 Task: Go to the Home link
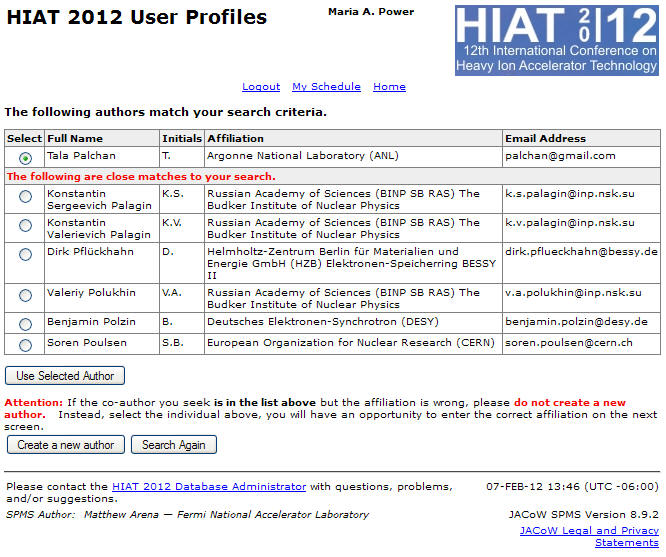389,87
